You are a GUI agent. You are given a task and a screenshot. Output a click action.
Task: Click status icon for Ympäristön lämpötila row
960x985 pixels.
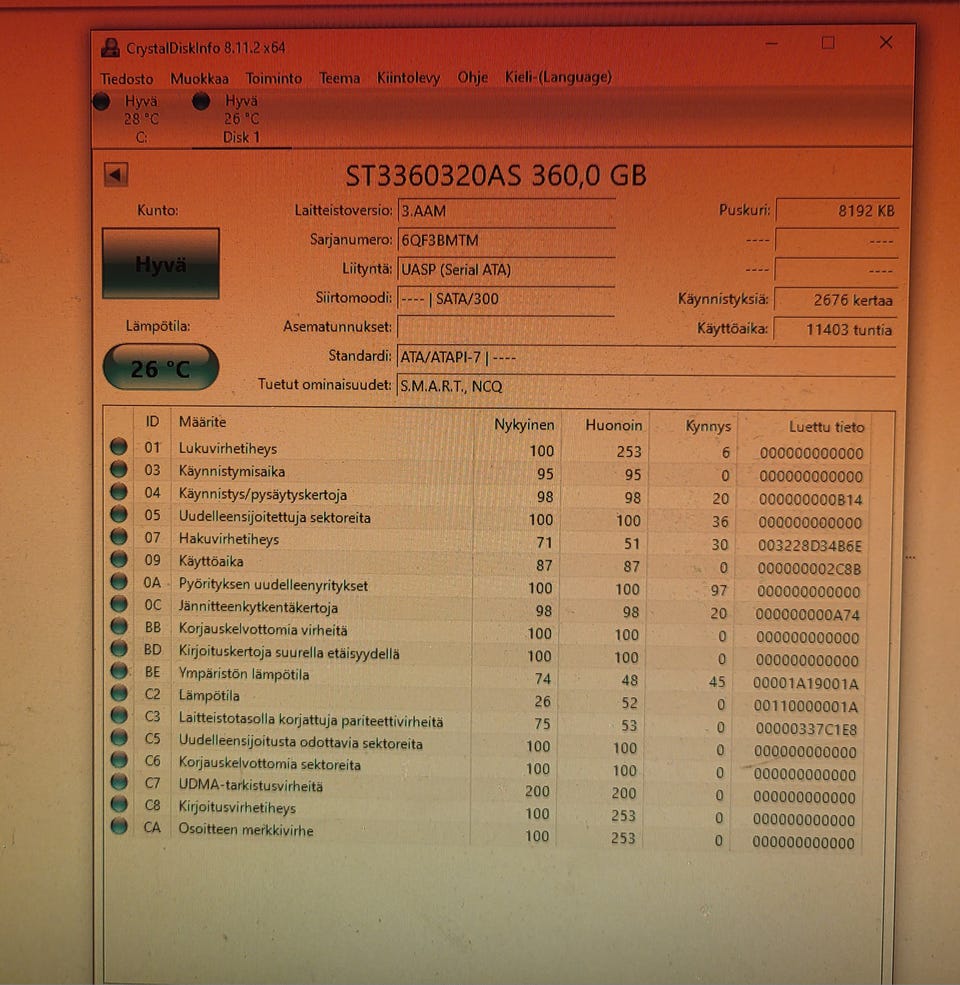119,671
